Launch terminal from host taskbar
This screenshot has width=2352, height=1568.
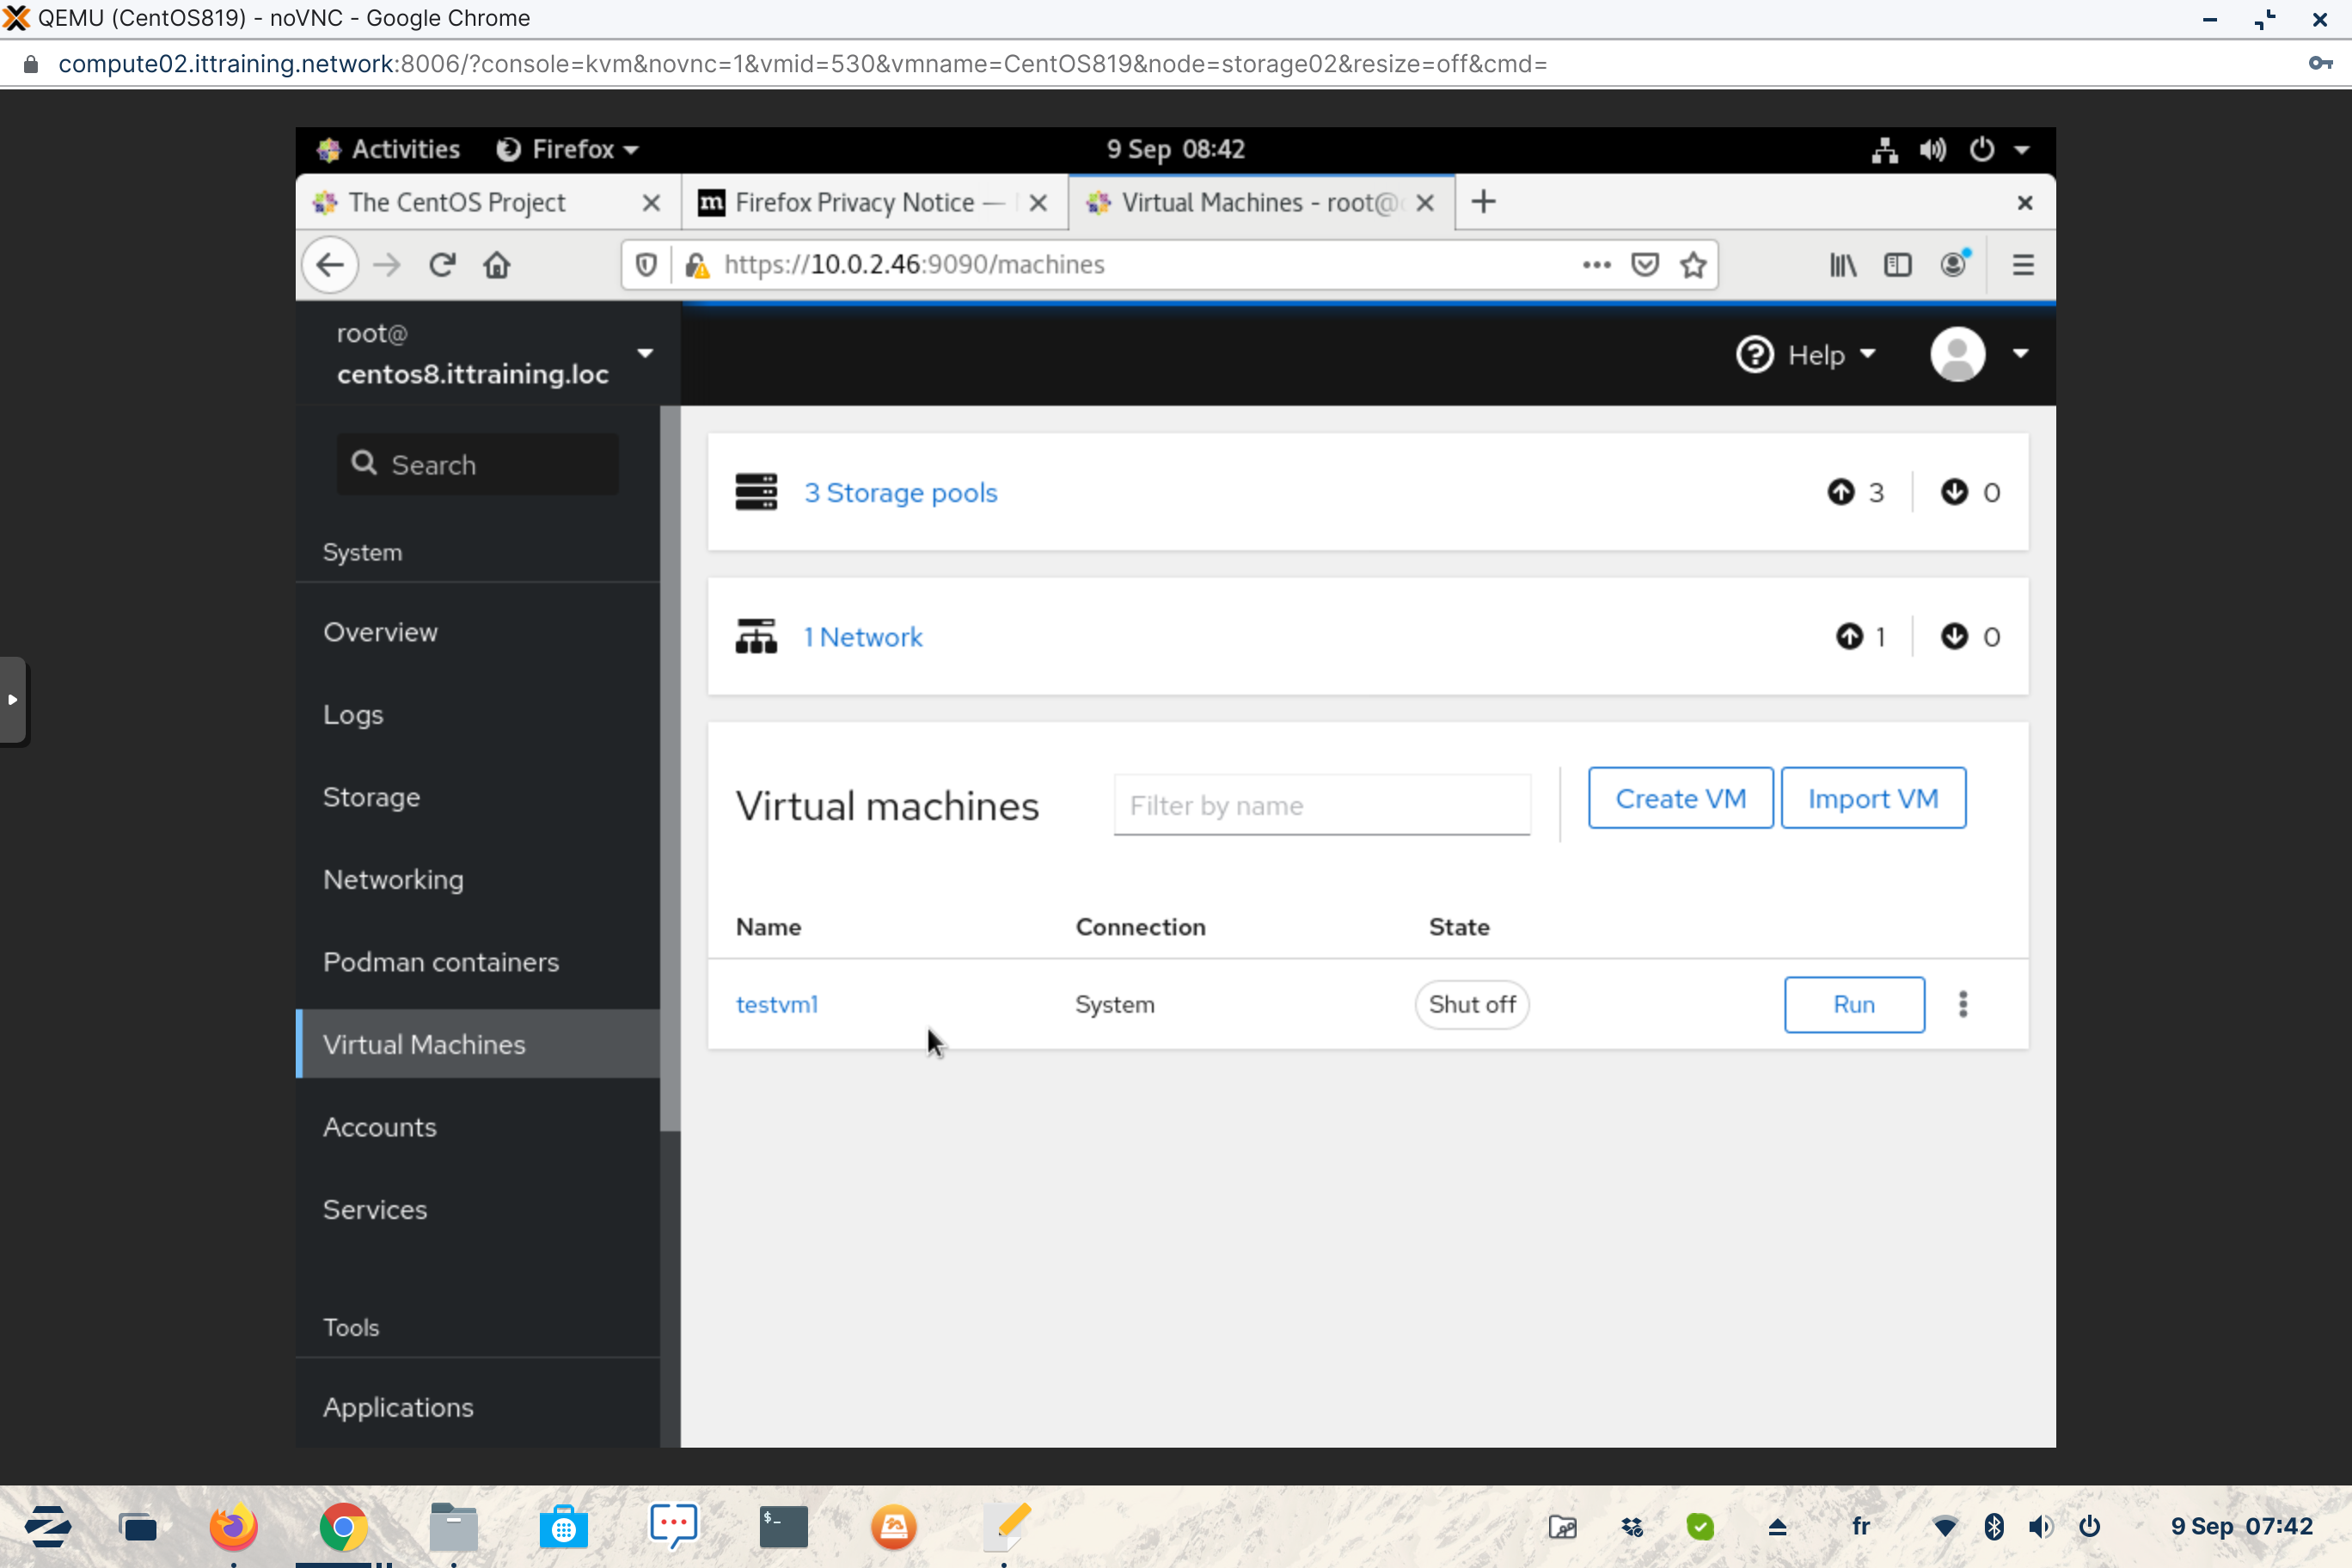point(783,1527)
